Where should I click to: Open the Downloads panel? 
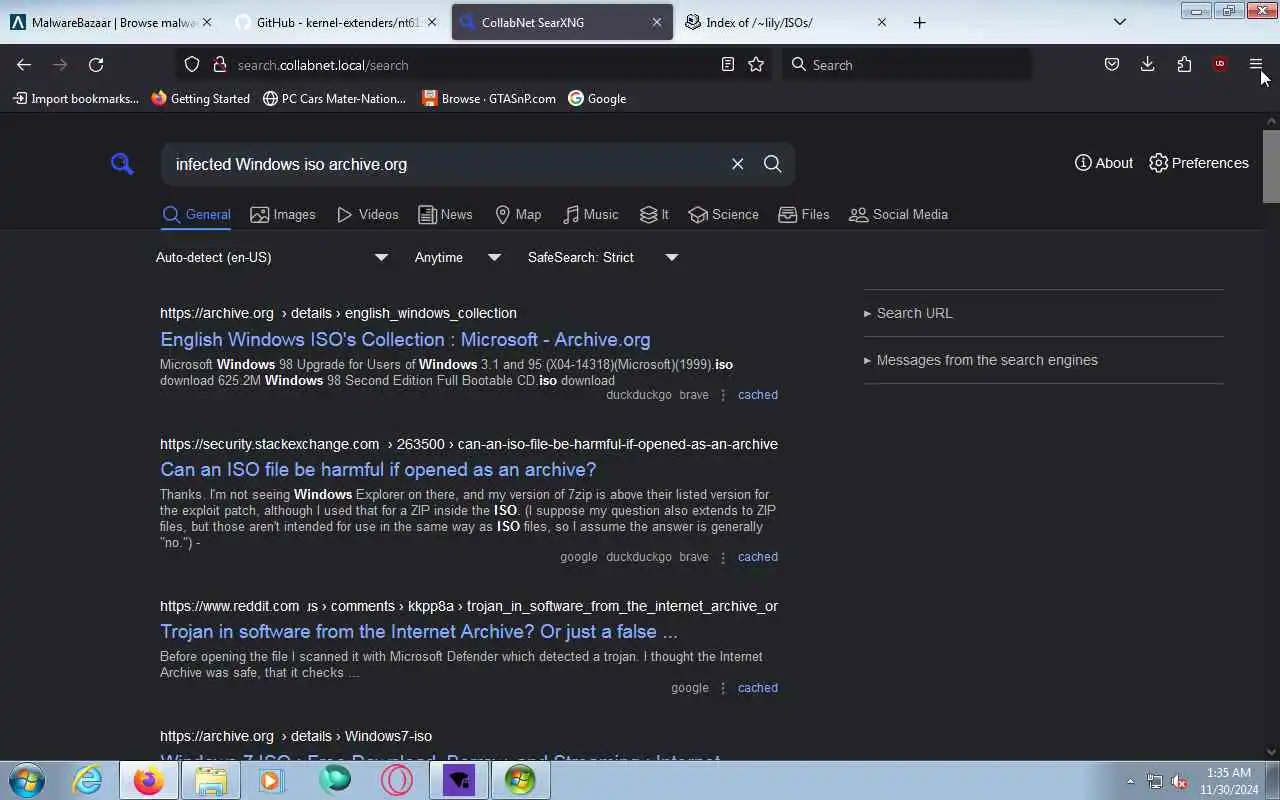coord(1147,64)
